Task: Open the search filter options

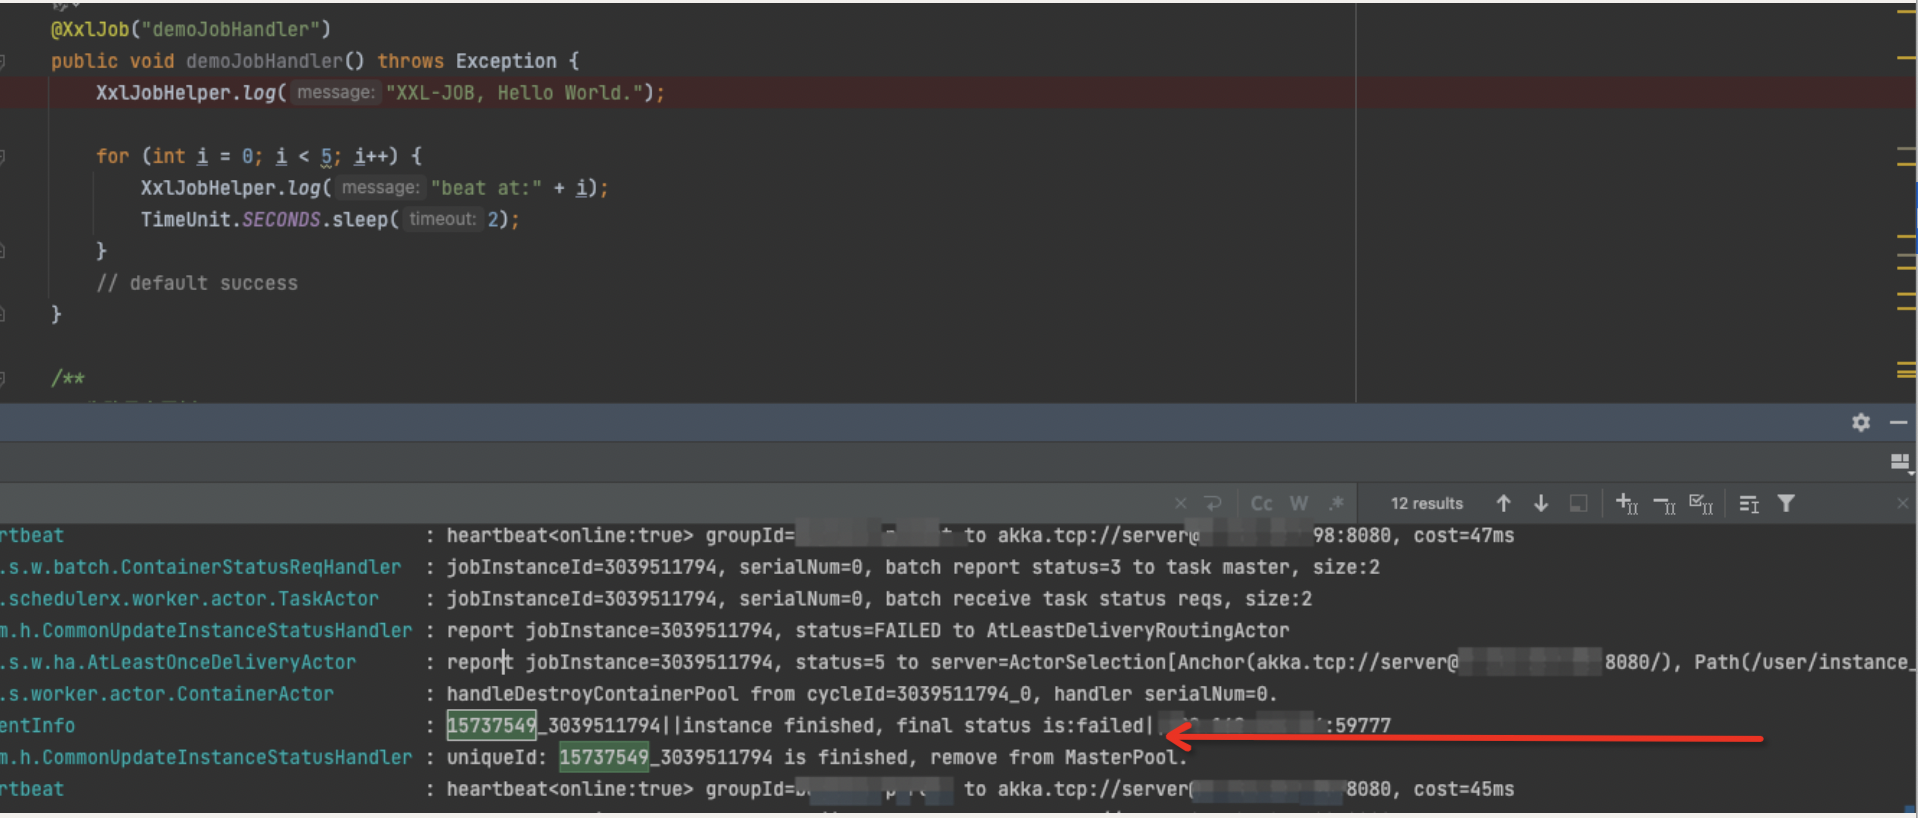Action: tap(1786, 504)
